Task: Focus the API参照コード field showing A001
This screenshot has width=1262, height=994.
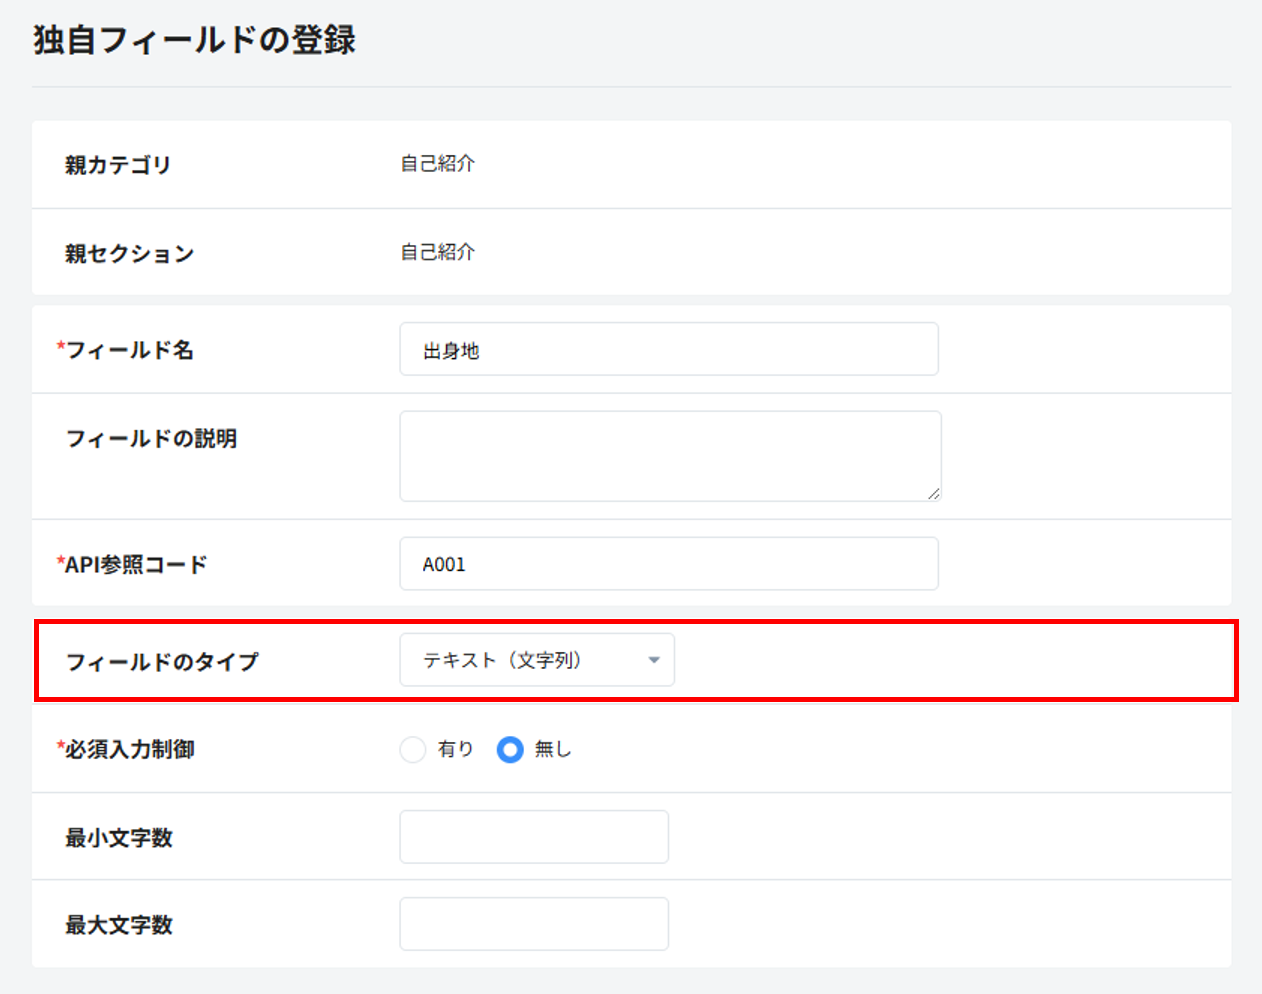Action: click(x=668, y=564)
